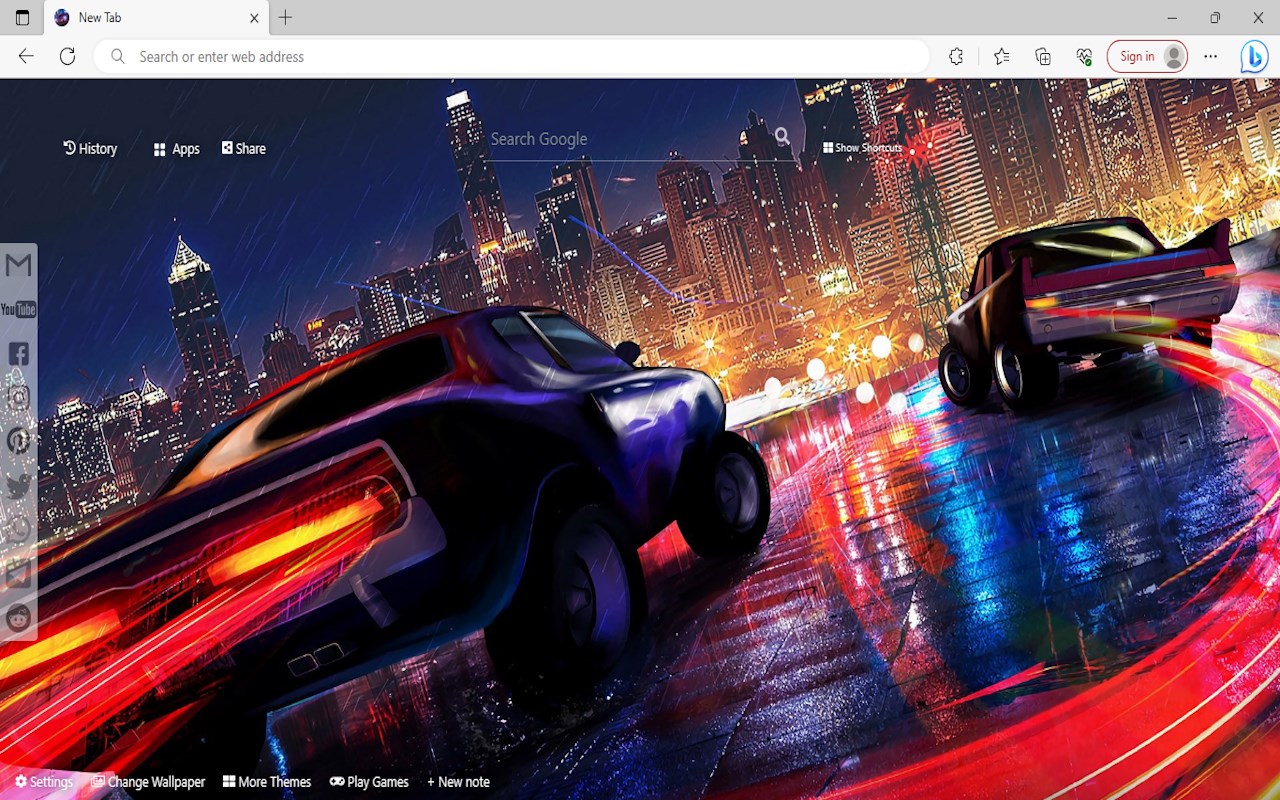Click the profile avatar icon
Image resolution: width=1280 pixels, height=800 pixels.
point(1174,57)
